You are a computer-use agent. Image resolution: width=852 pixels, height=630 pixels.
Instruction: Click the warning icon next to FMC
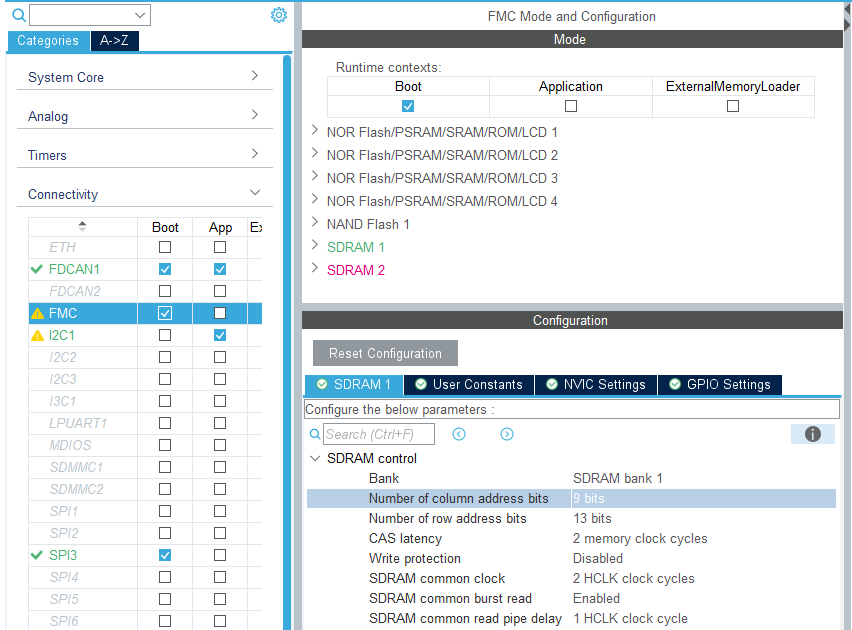pos(37,313)
